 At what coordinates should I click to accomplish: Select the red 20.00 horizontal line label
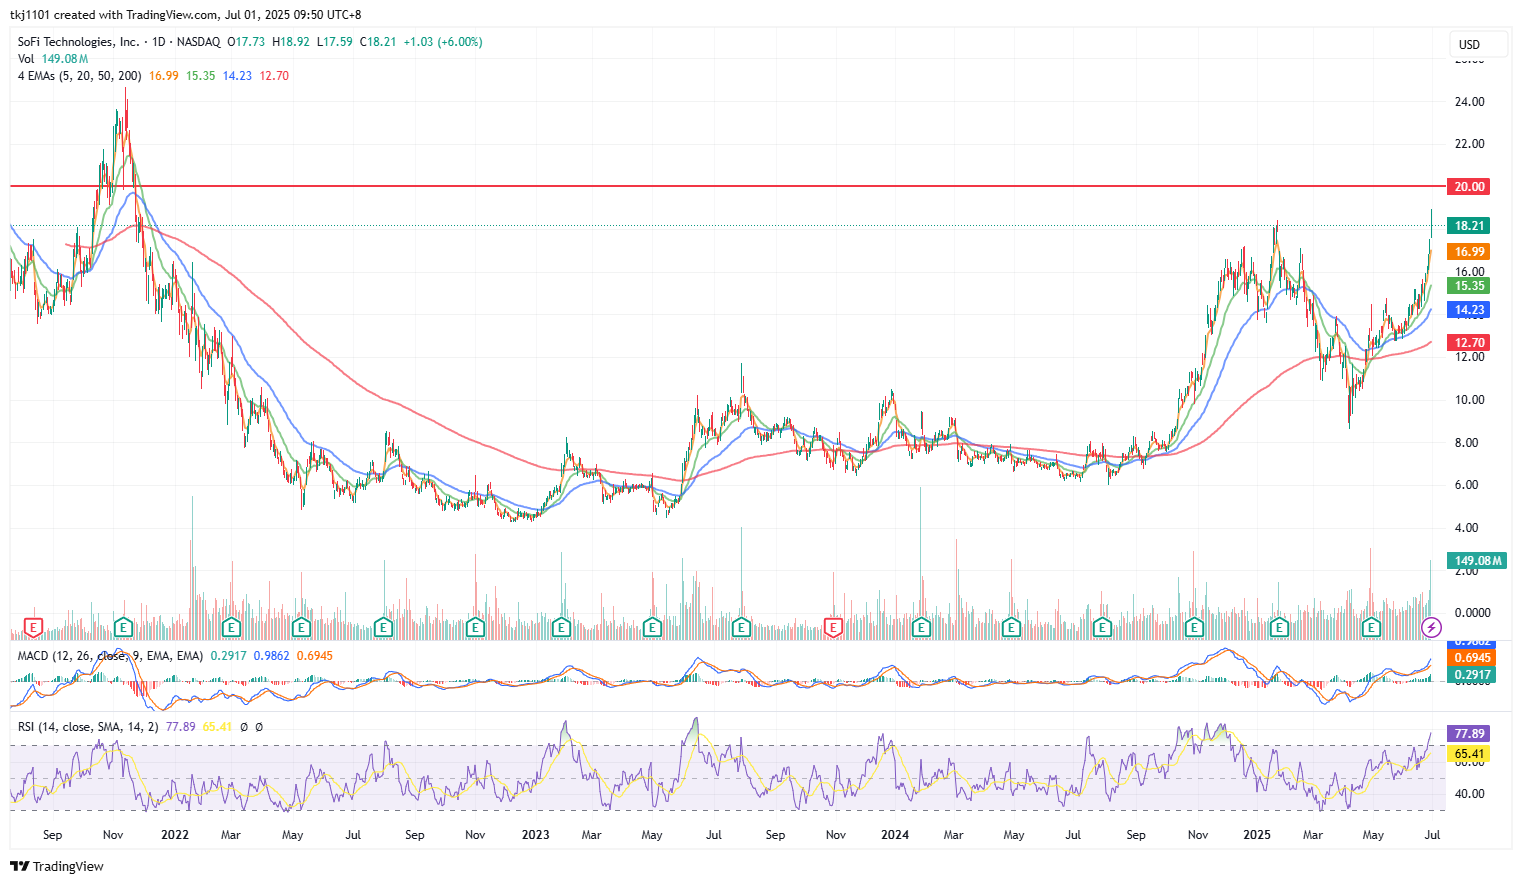click(1469, 187)
